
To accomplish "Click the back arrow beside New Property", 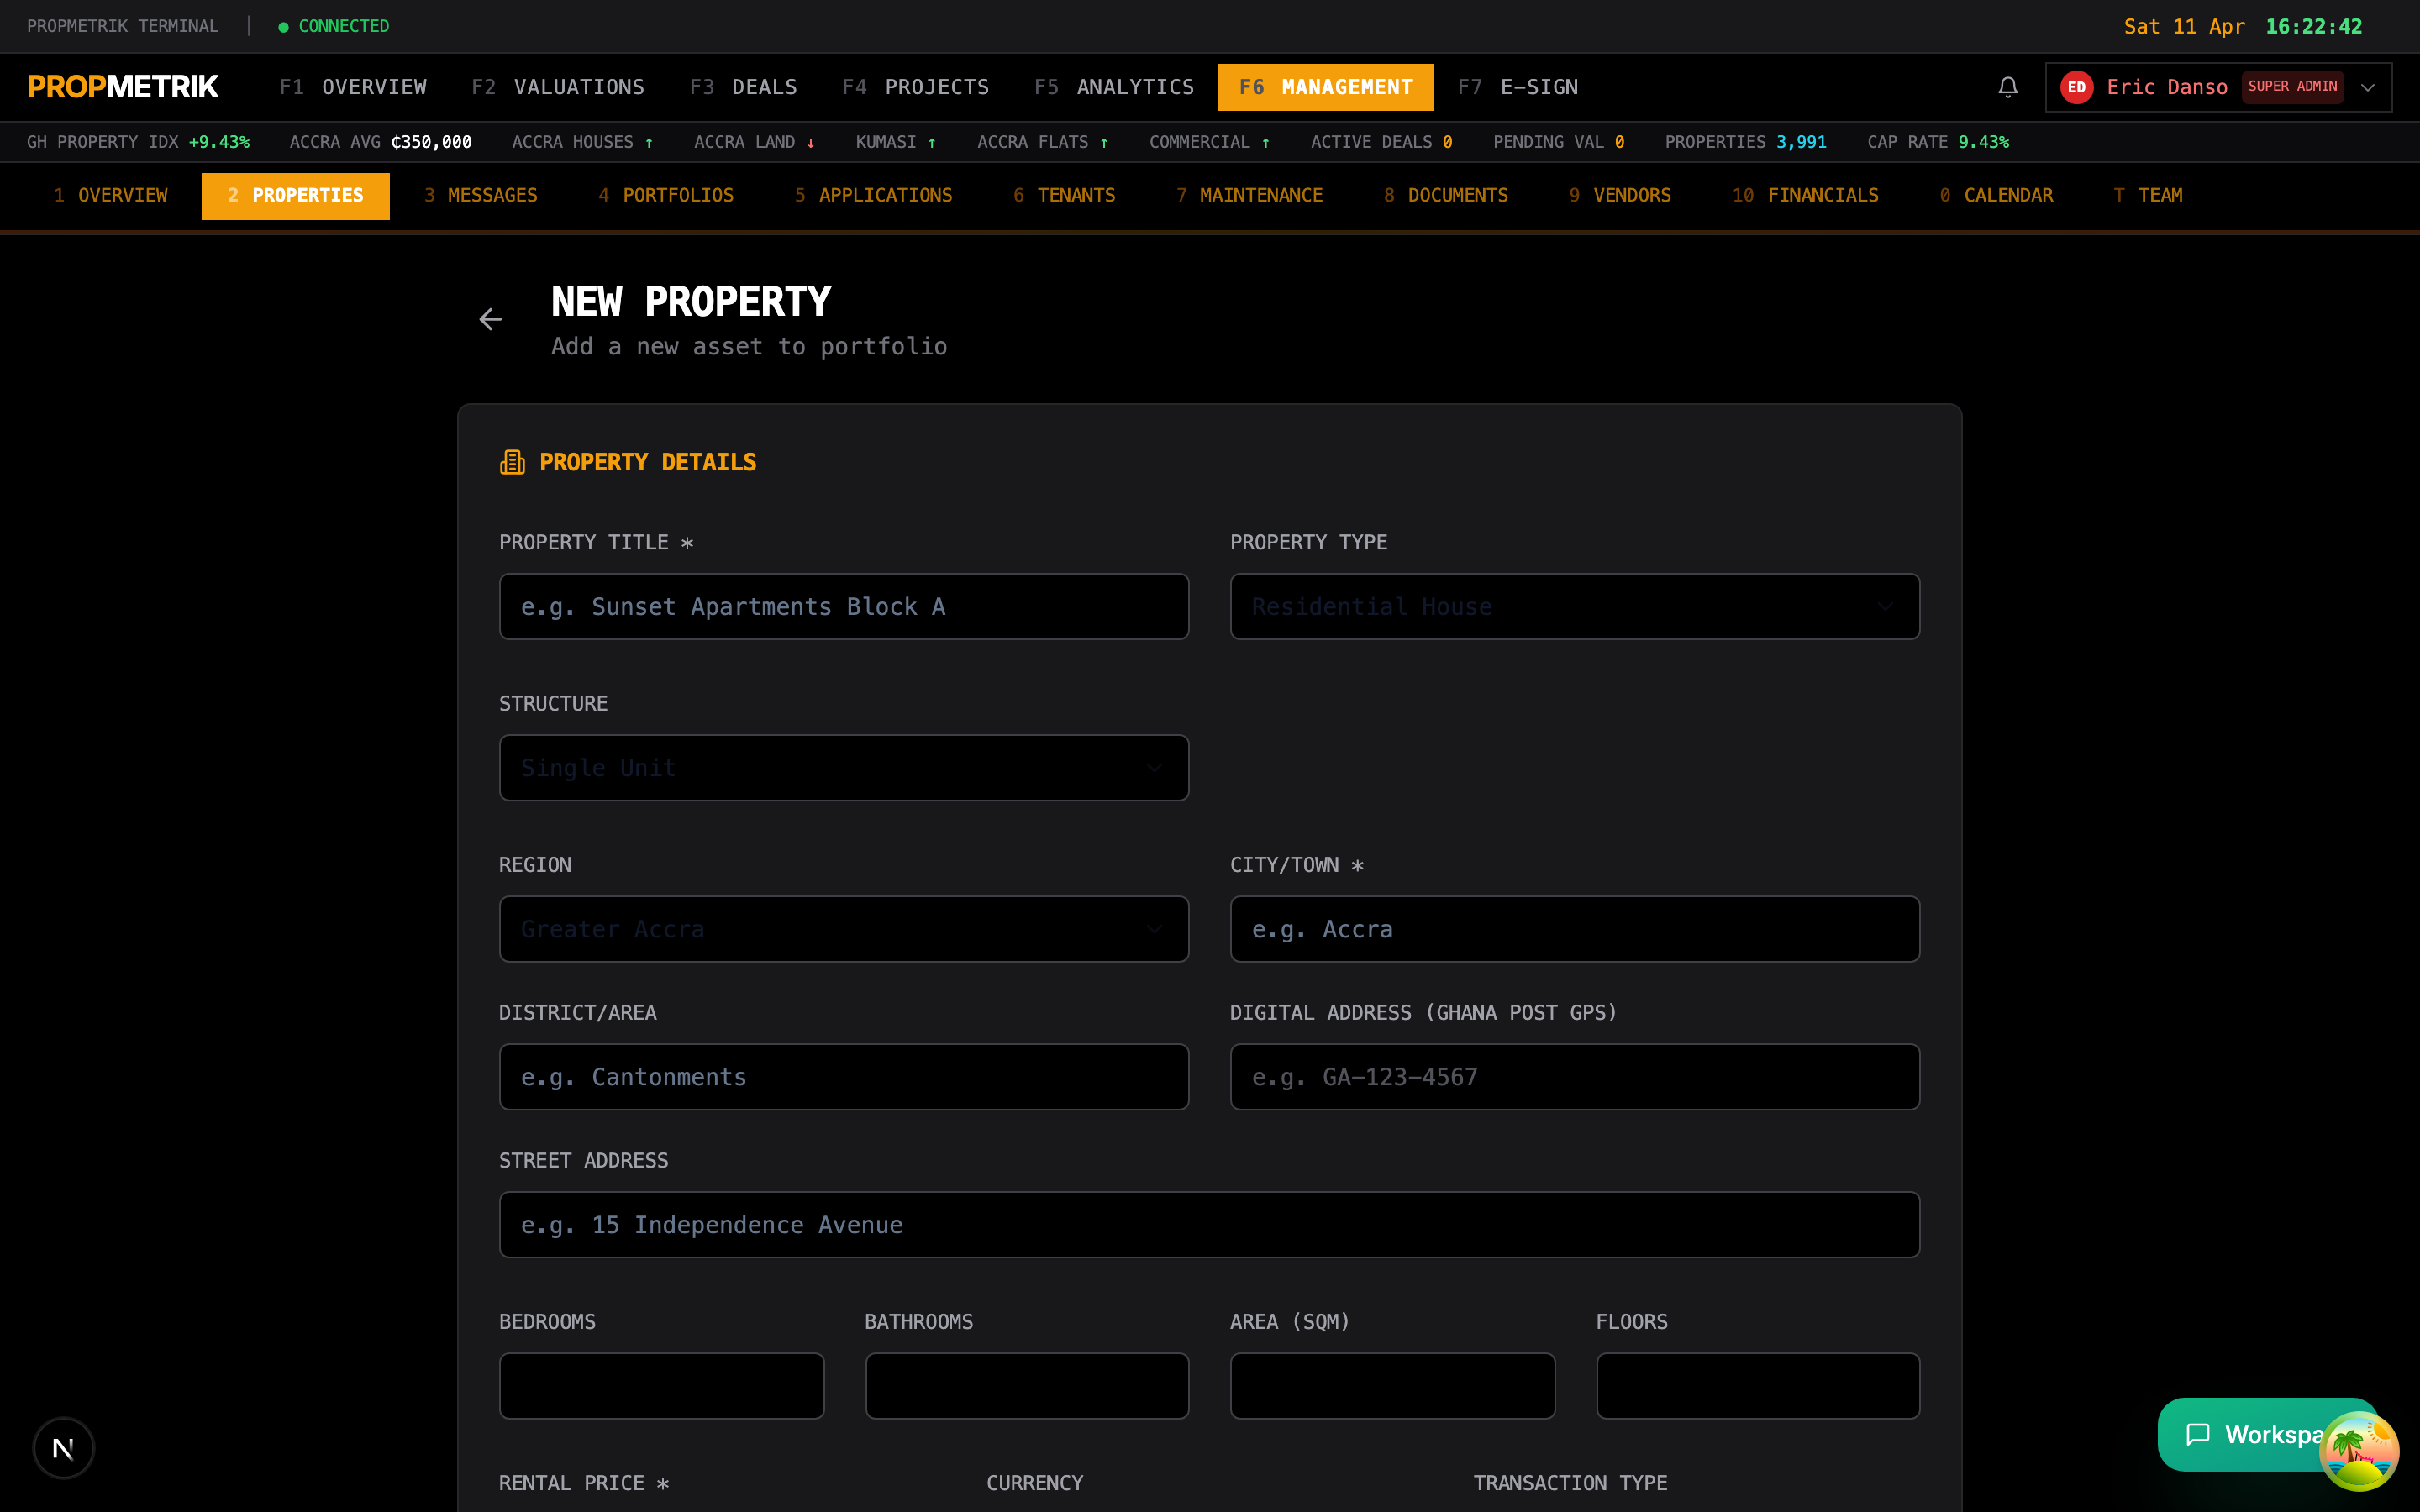I will (x=490, y=319).
